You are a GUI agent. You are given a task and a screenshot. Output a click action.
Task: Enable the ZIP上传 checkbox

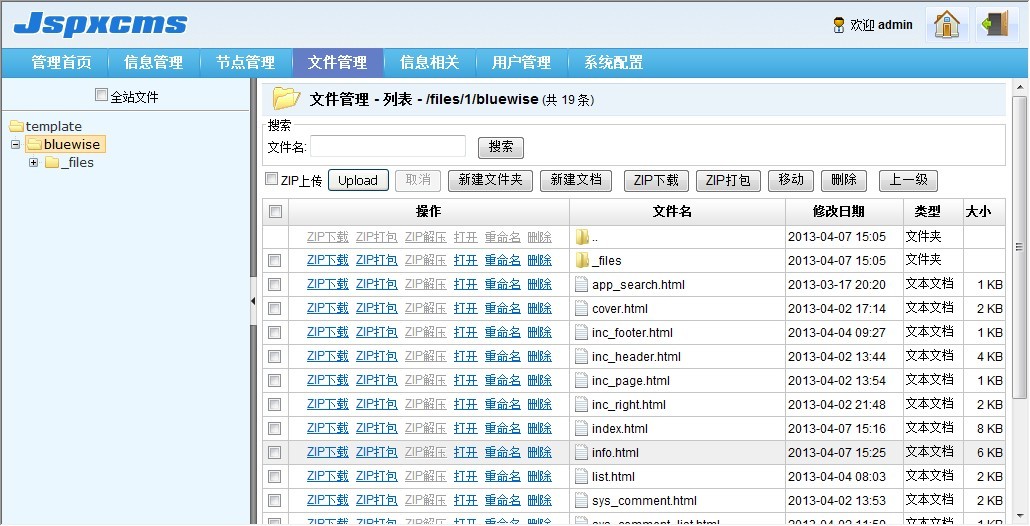coord(271,179)
